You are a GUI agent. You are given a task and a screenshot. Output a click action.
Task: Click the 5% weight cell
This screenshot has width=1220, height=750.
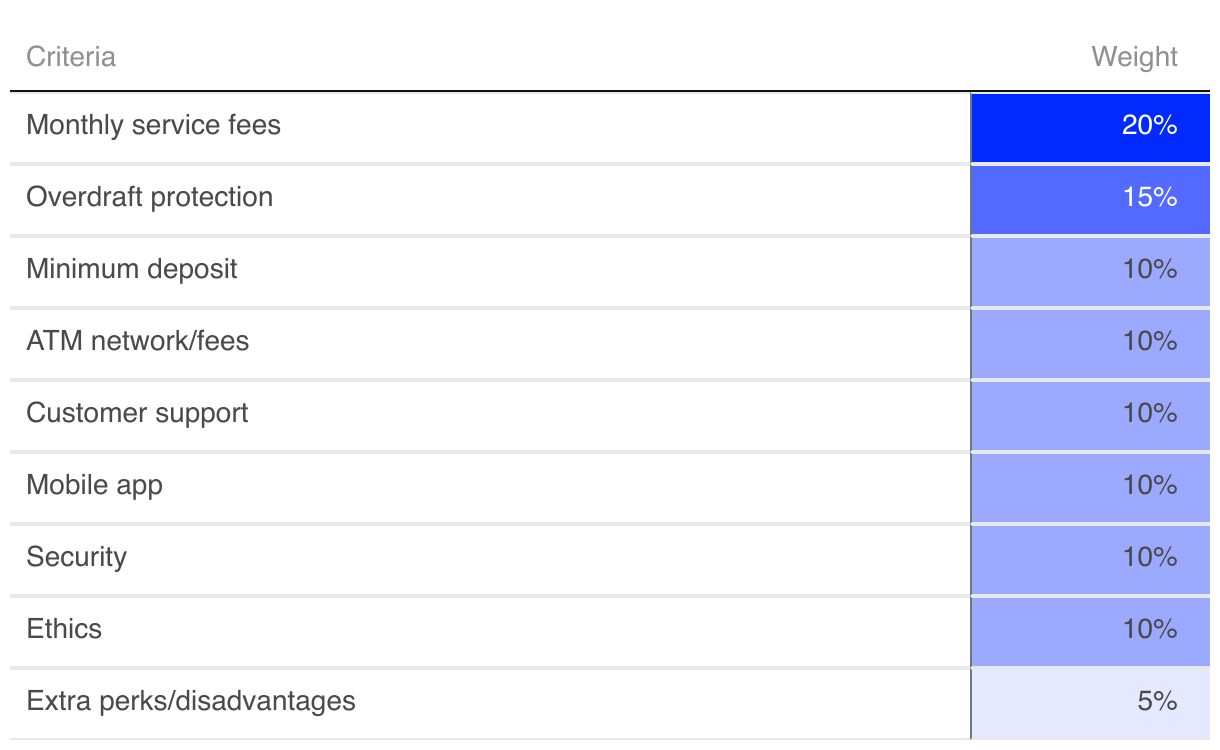(x=1090, y=702)
